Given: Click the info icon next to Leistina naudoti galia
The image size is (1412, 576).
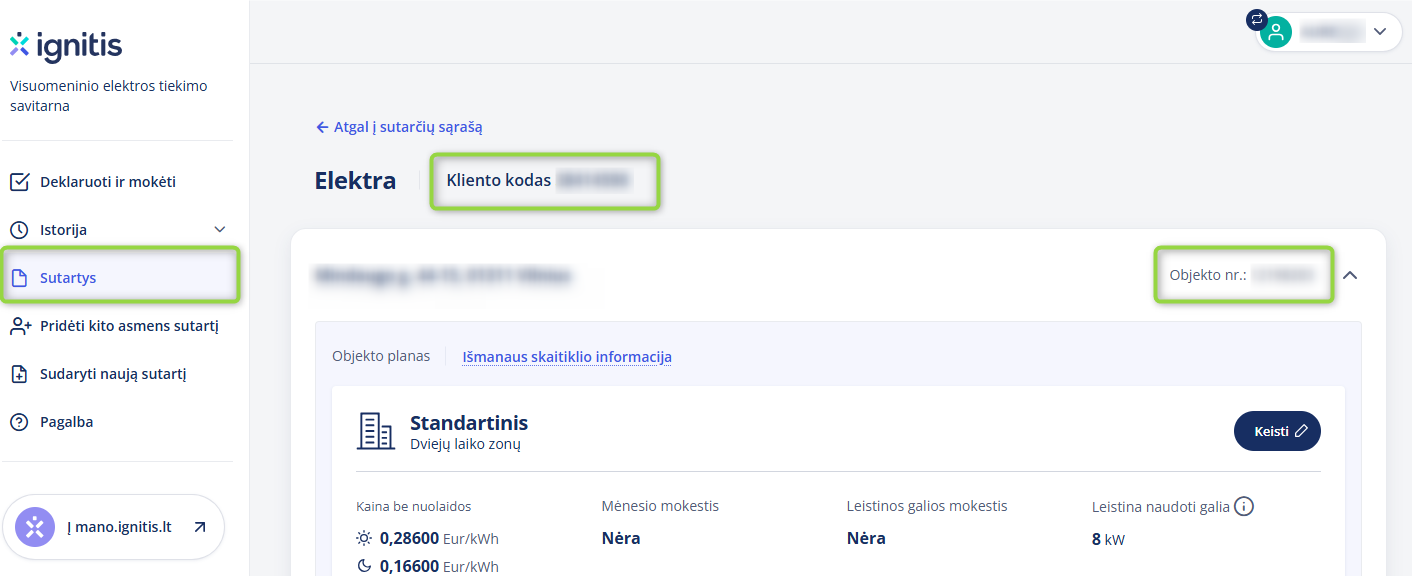Looking at the screenshot, I should 1244,506.
